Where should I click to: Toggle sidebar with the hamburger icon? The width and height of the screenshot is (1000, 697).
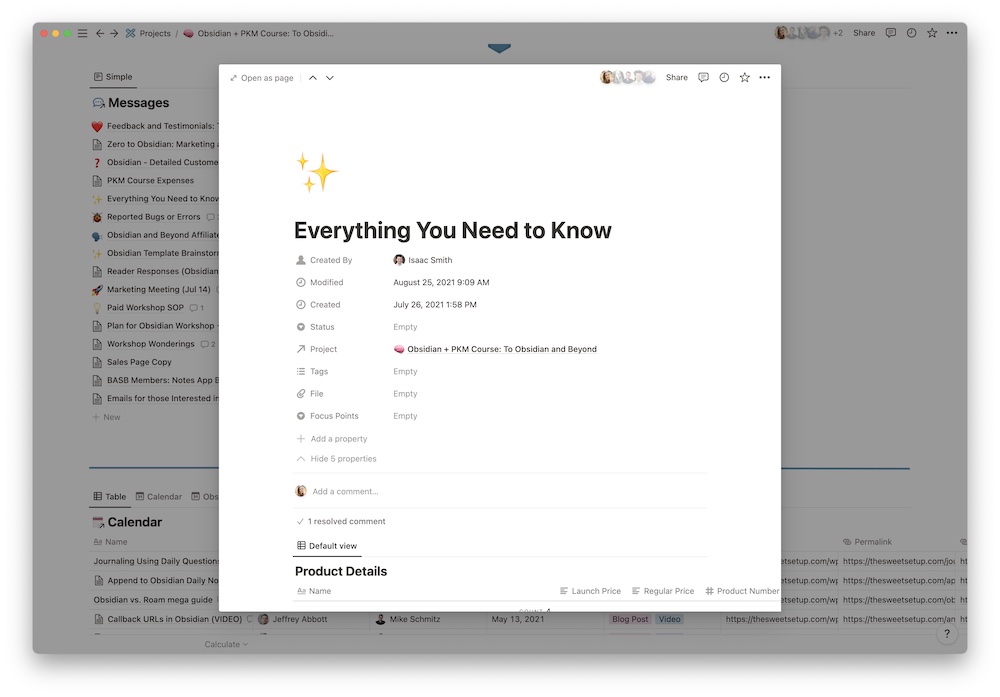[x=82, y=33]
